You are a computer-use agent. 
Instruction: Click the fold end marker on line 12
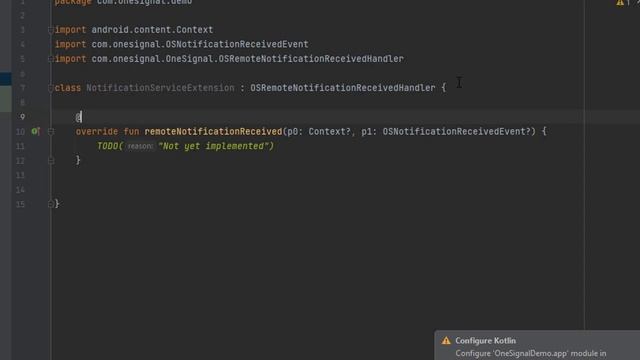[51, 161]
